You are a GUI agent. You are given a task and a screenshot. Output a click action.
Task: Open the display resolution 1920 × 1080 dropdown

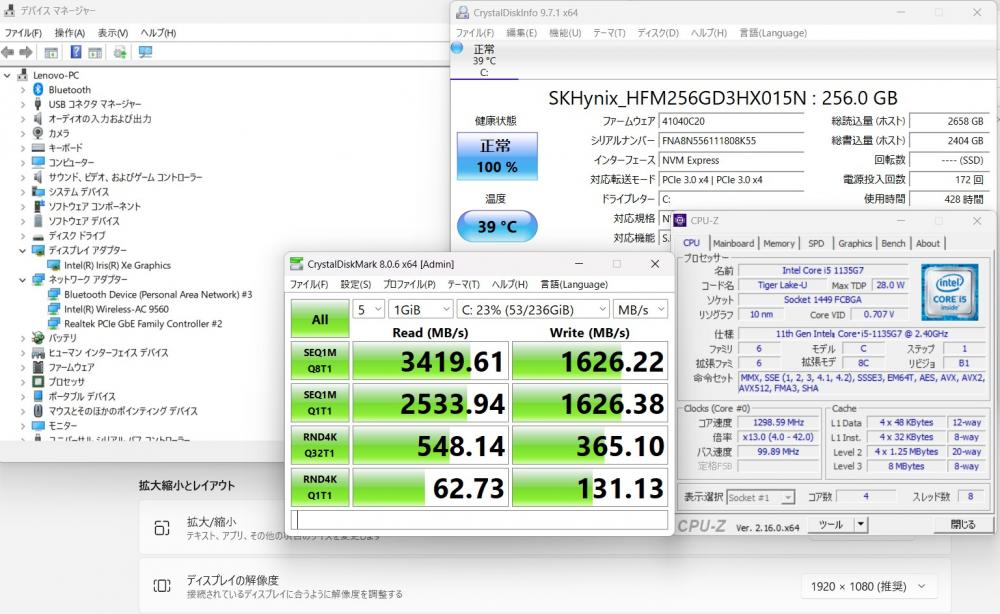click(865, 587)
